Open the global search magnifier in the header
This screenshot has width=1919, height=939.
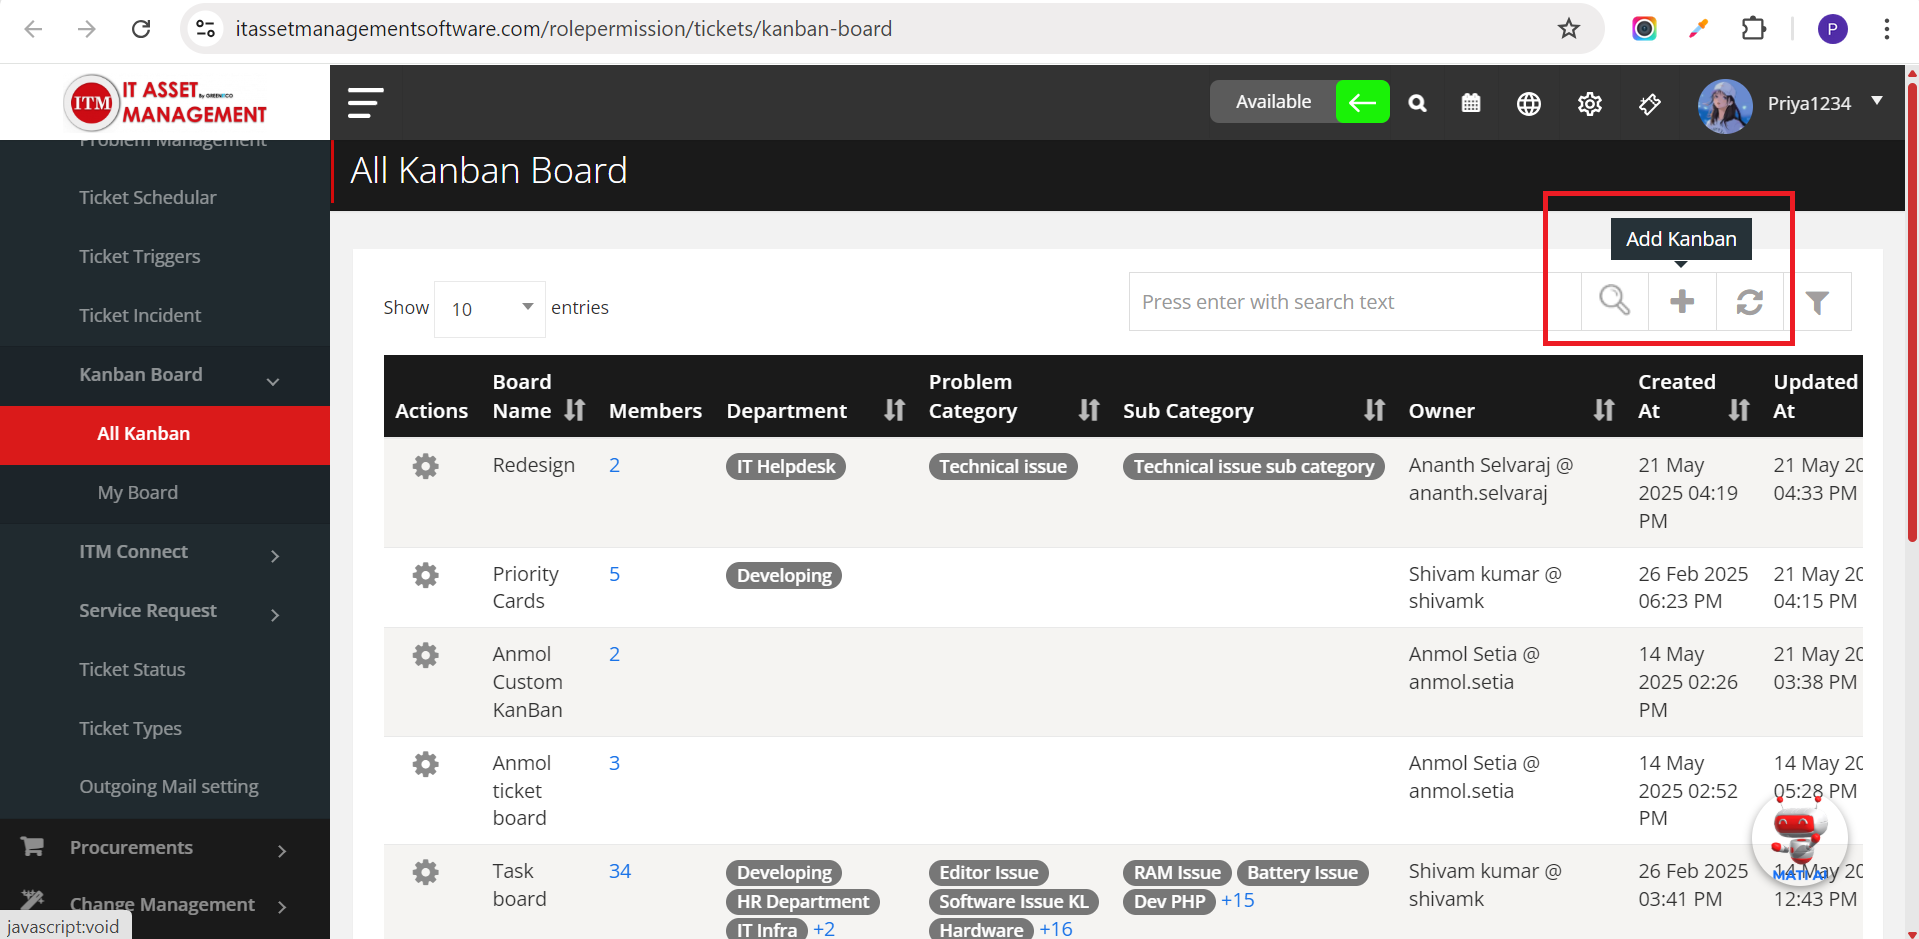coord(1417,103)
